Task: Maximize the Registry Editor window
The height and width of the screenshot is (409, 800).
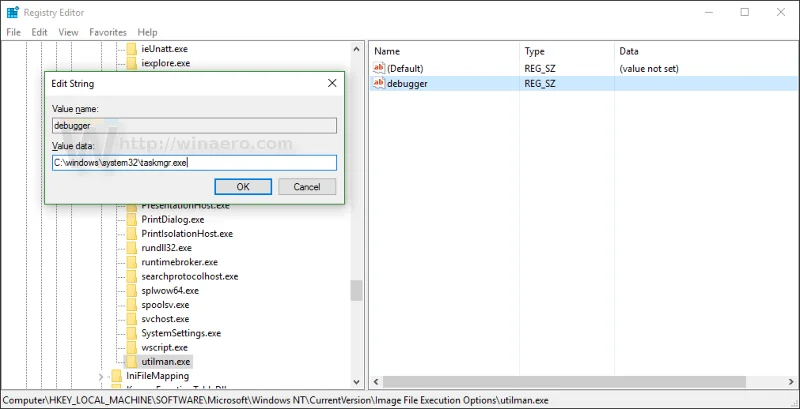Action: pos(744,12)
